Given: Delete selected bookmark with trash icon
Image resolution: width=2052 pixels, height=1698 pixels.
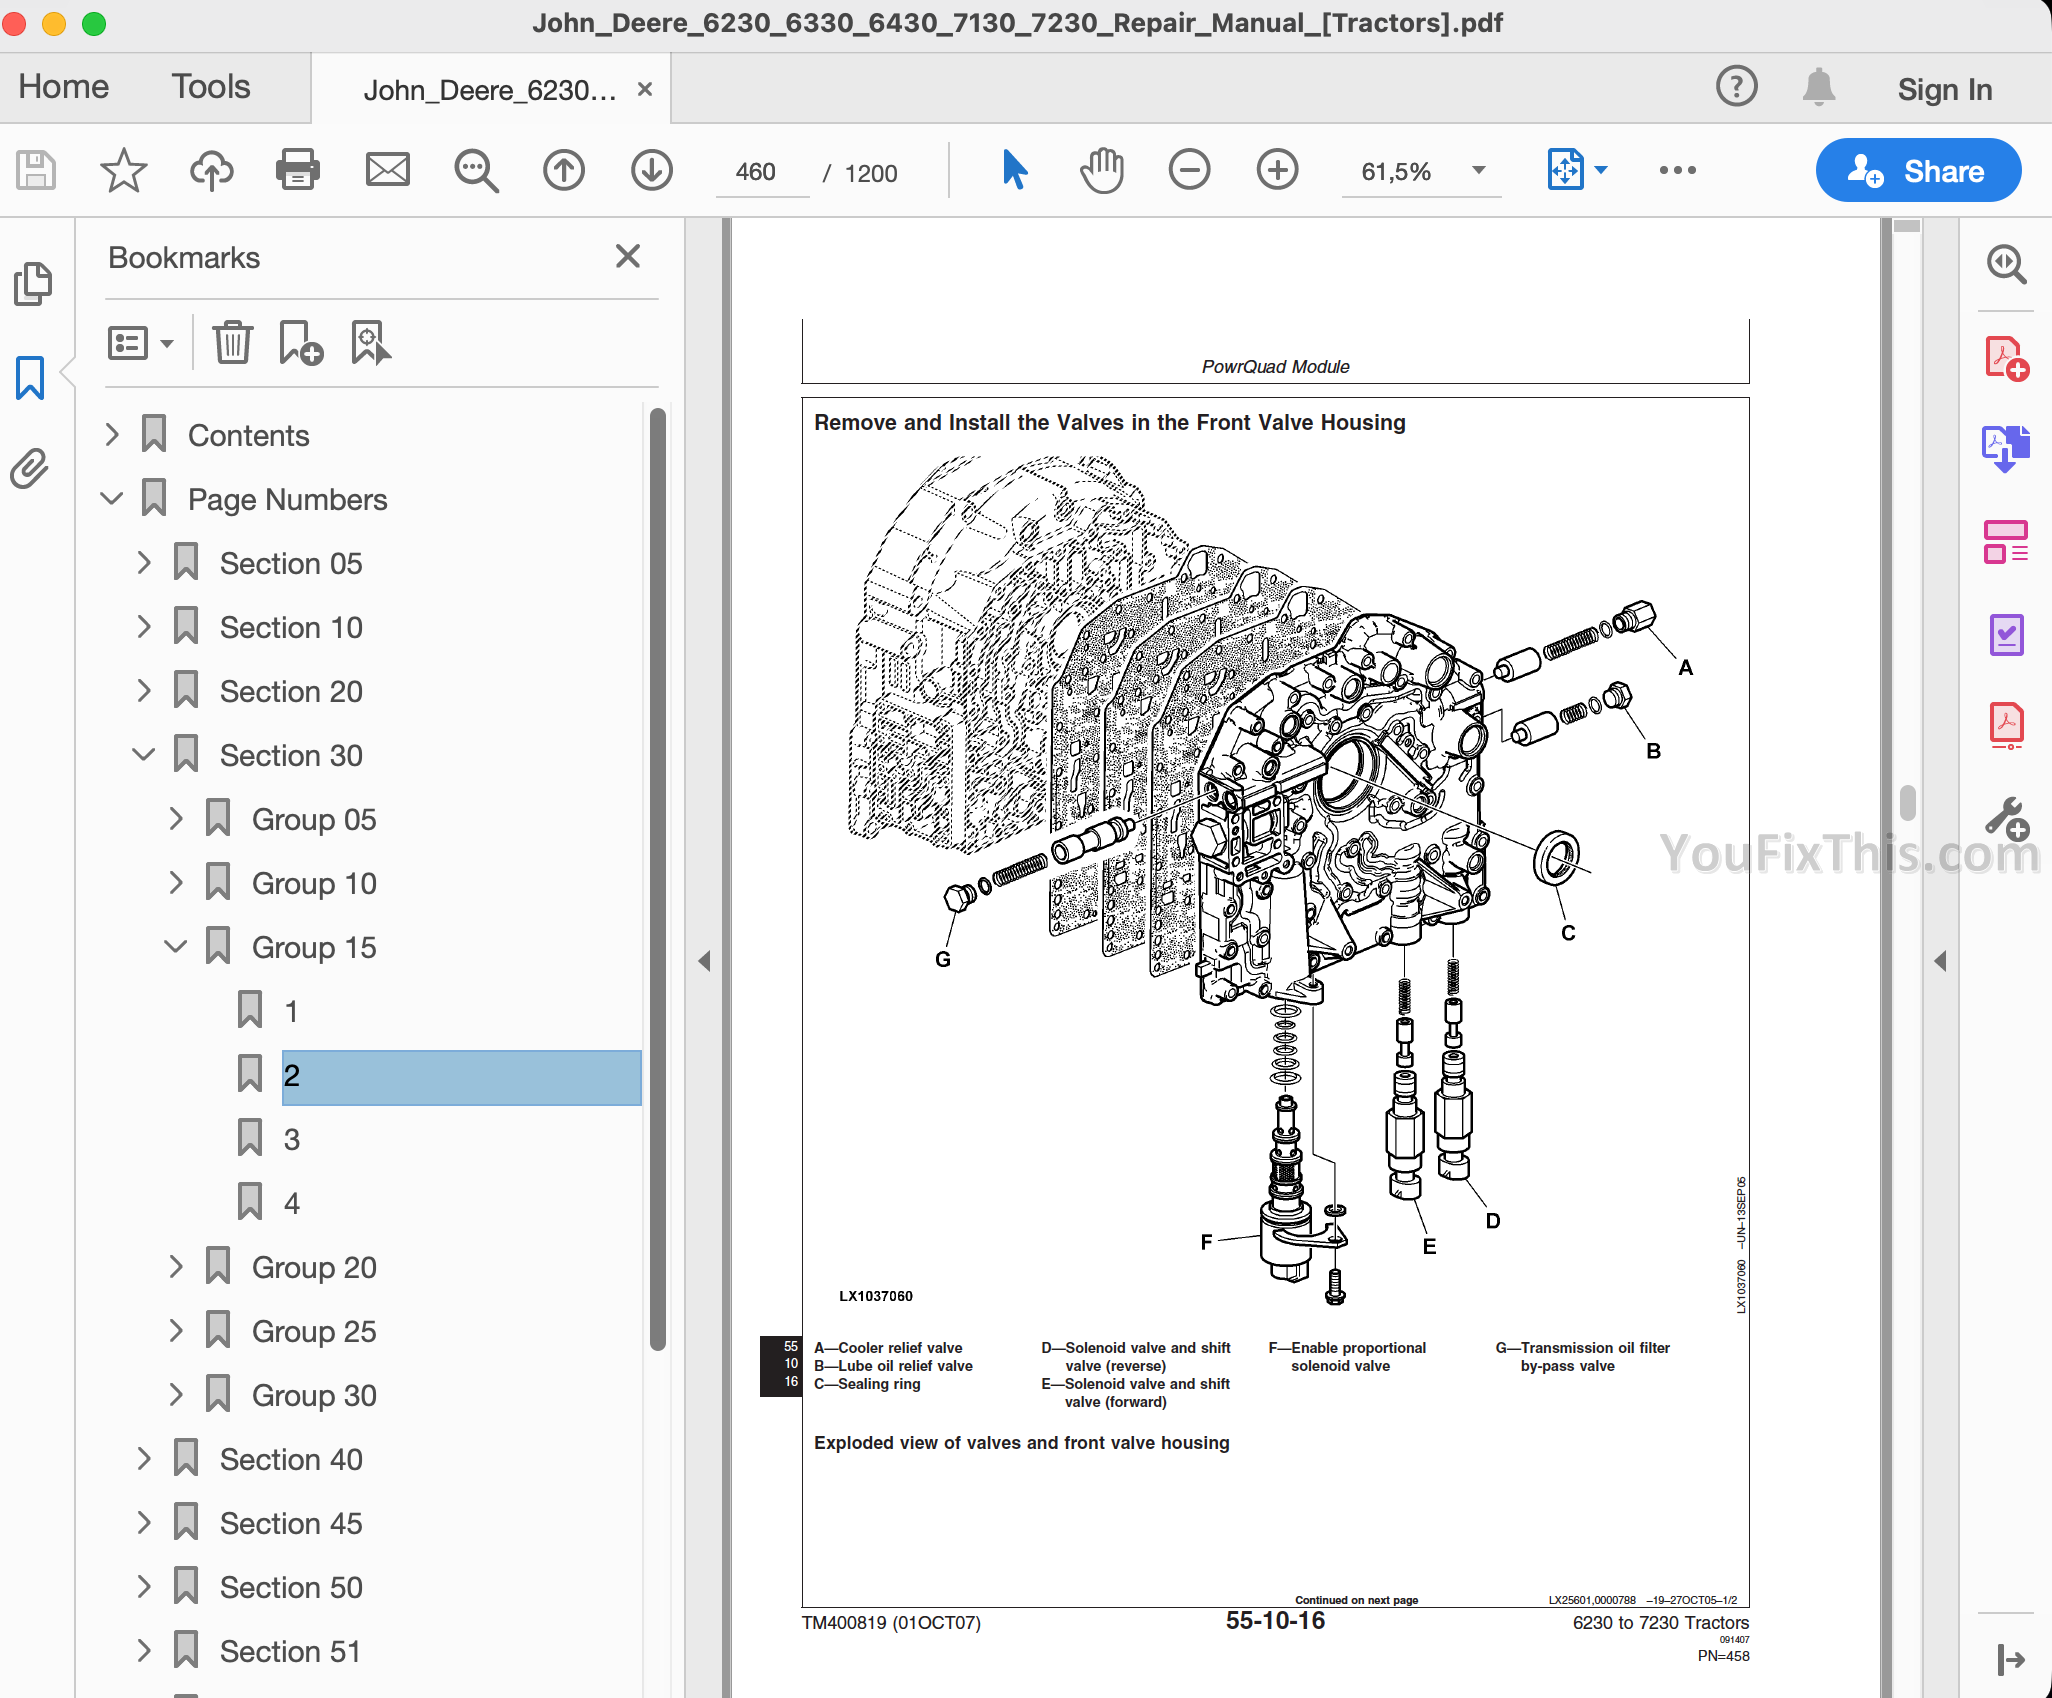Looking at the screenshot, I should pyautogui.click(x=232, y=343).
